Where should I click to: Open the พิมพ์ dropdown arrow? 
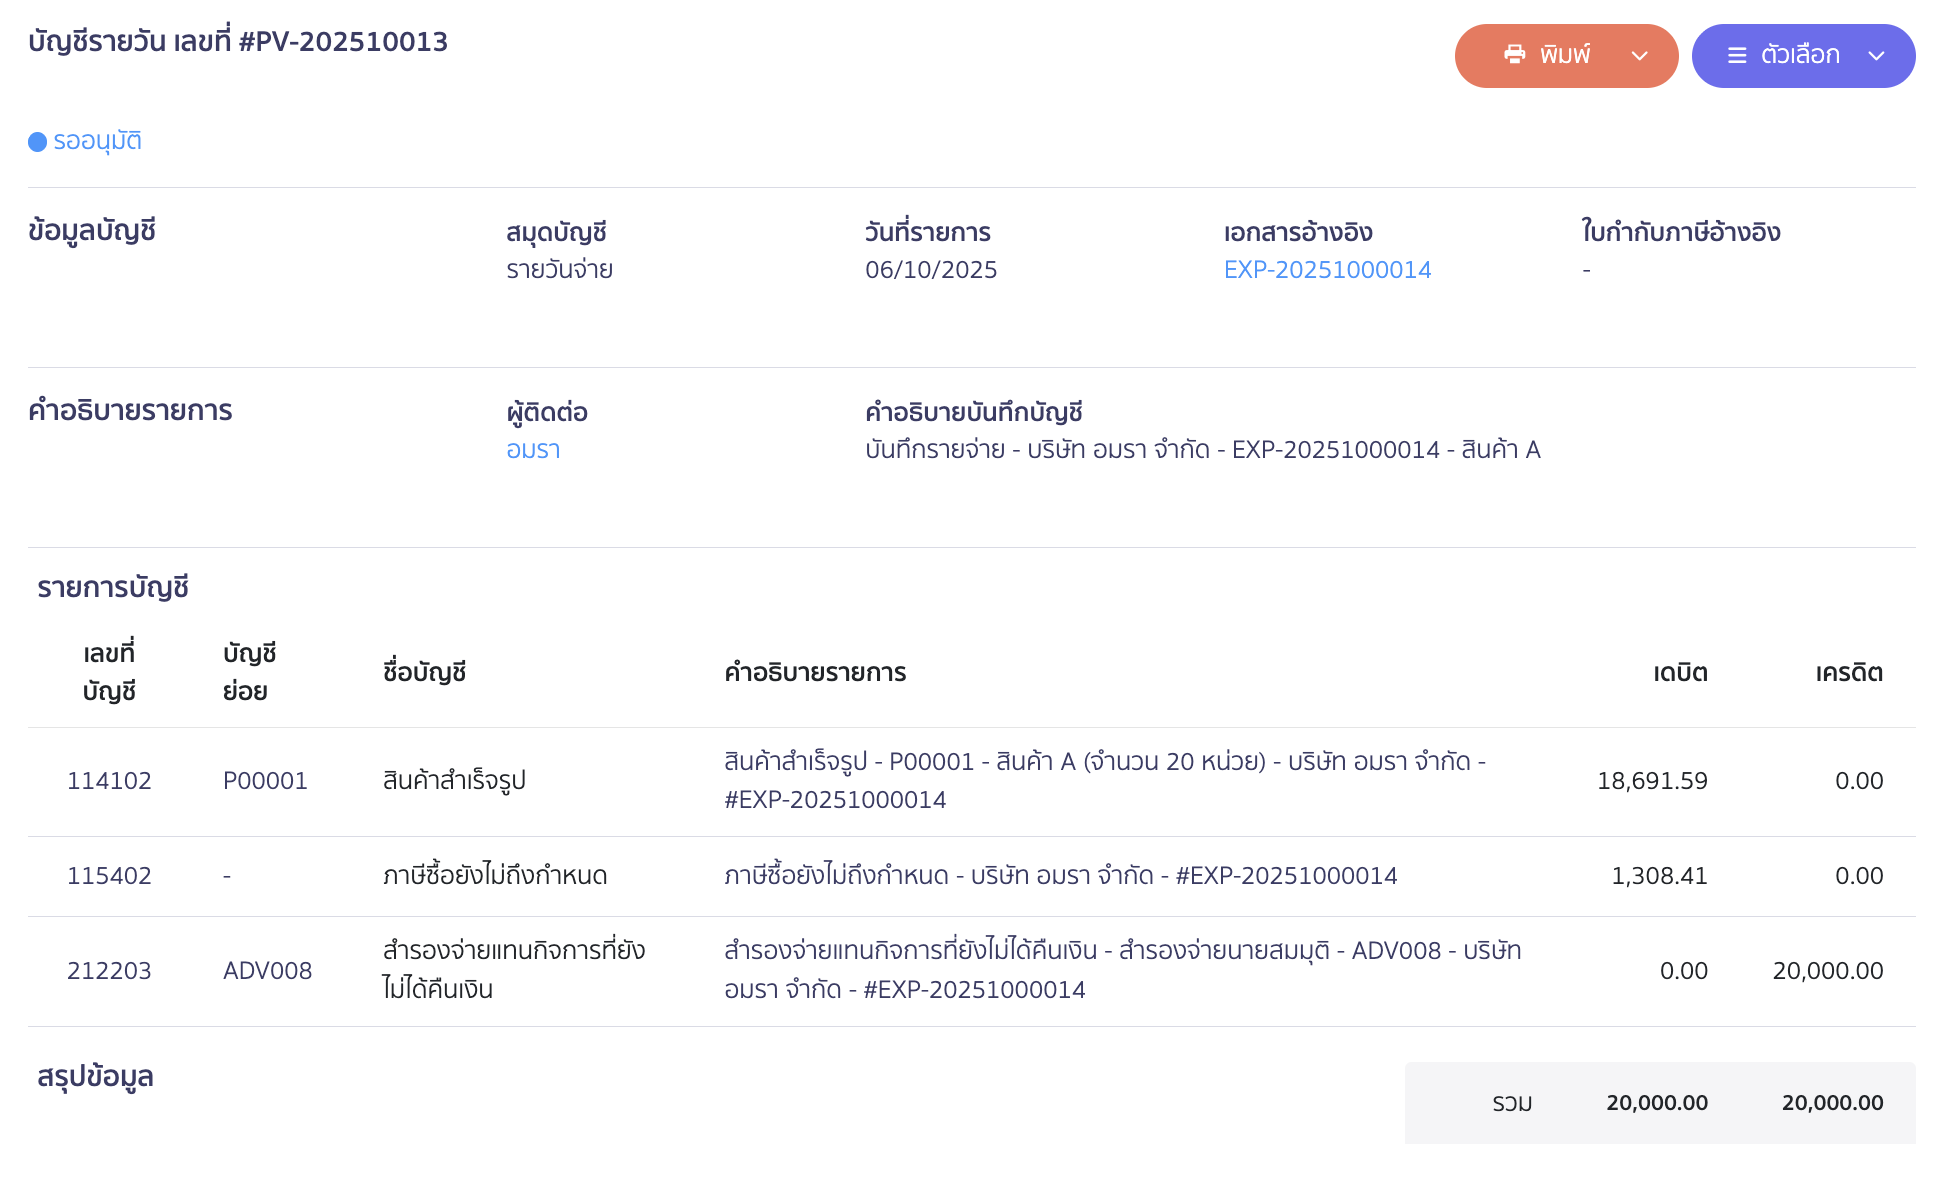1640,57
